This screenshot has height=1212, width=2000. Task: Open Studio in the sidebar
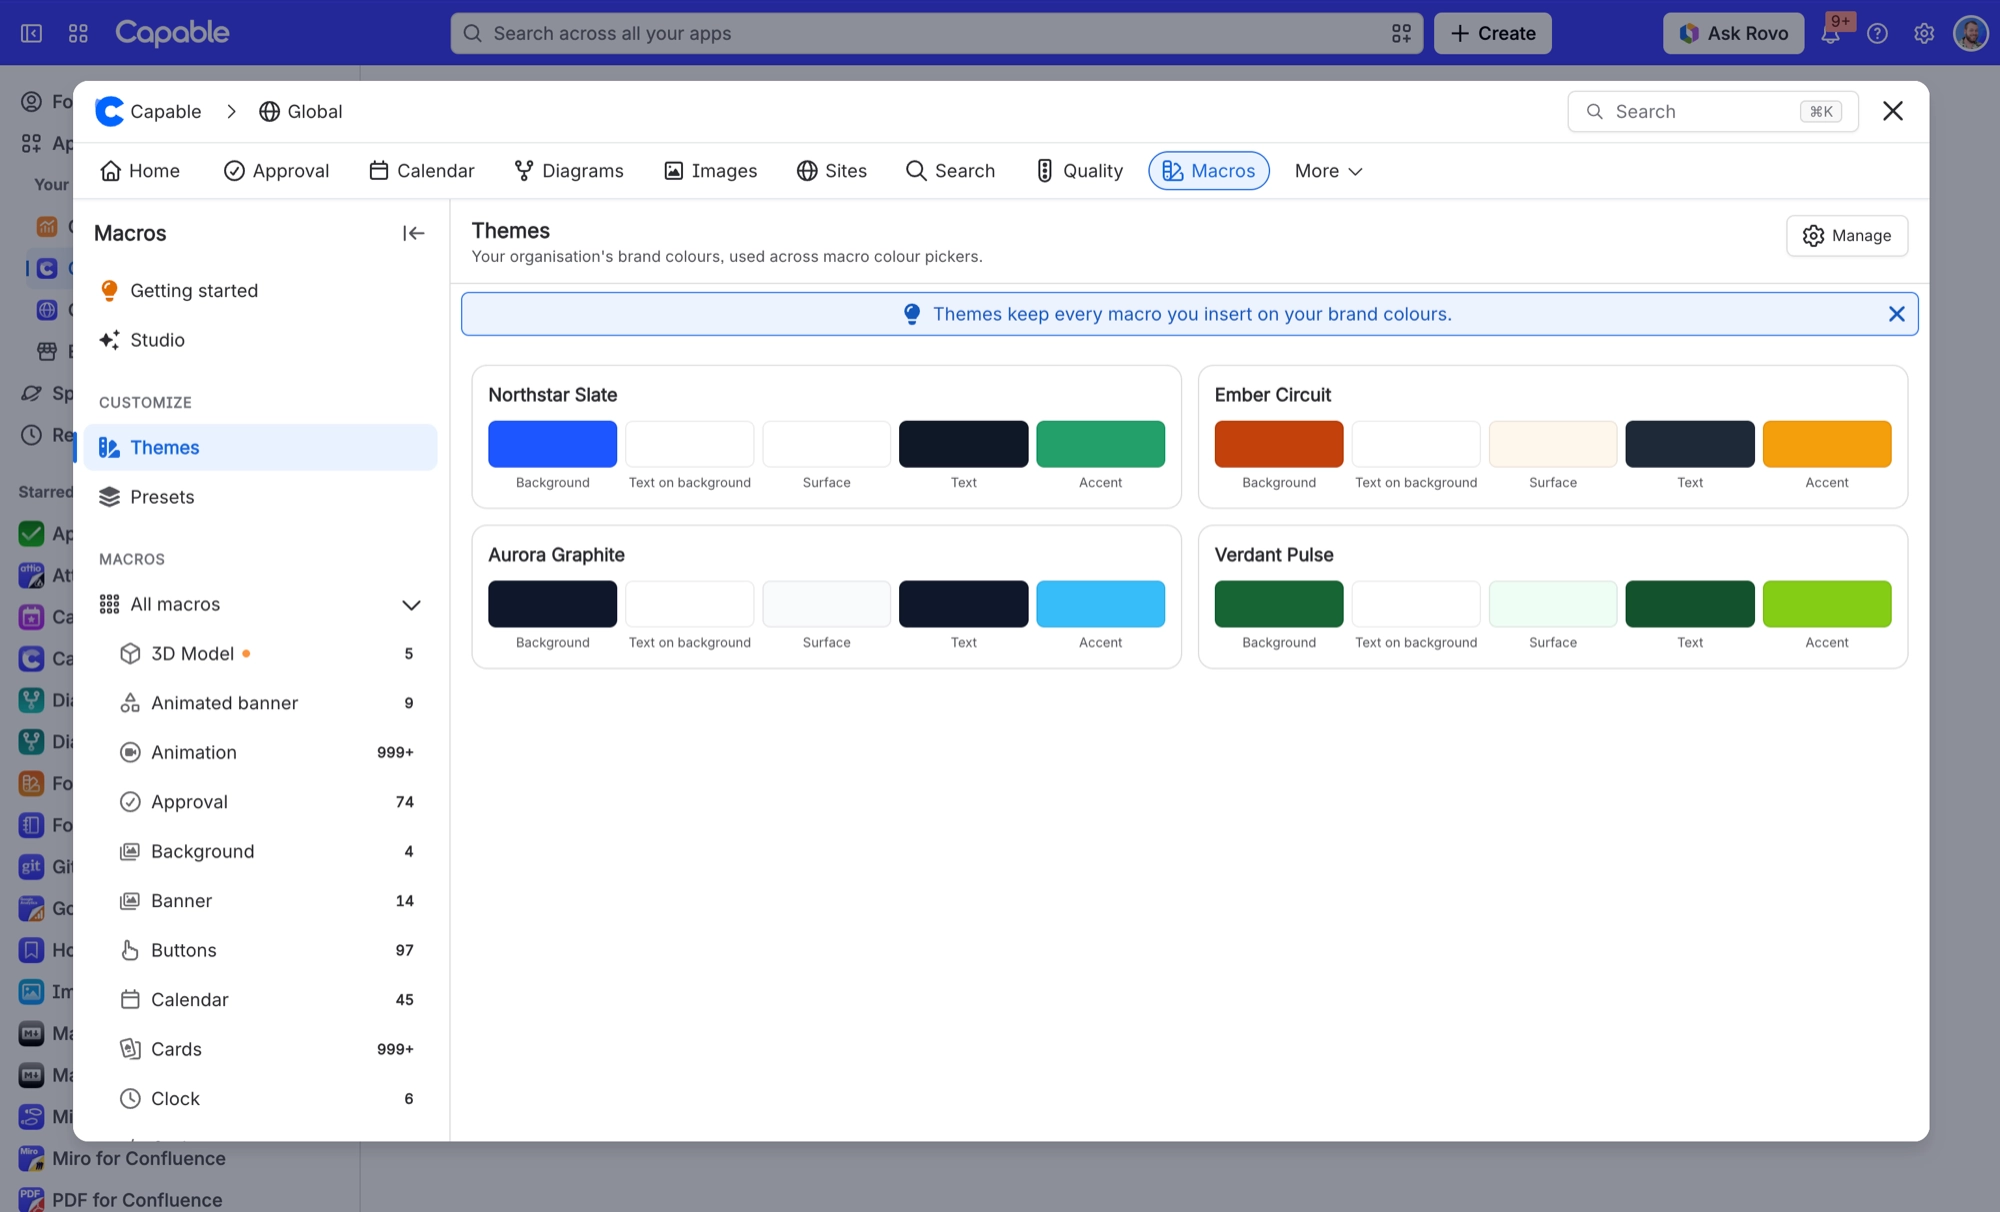coord(261,340)
